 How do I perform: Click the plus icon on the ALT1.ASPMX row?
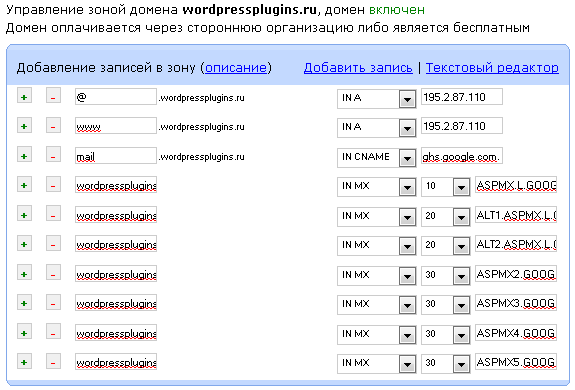click(24, 215)
